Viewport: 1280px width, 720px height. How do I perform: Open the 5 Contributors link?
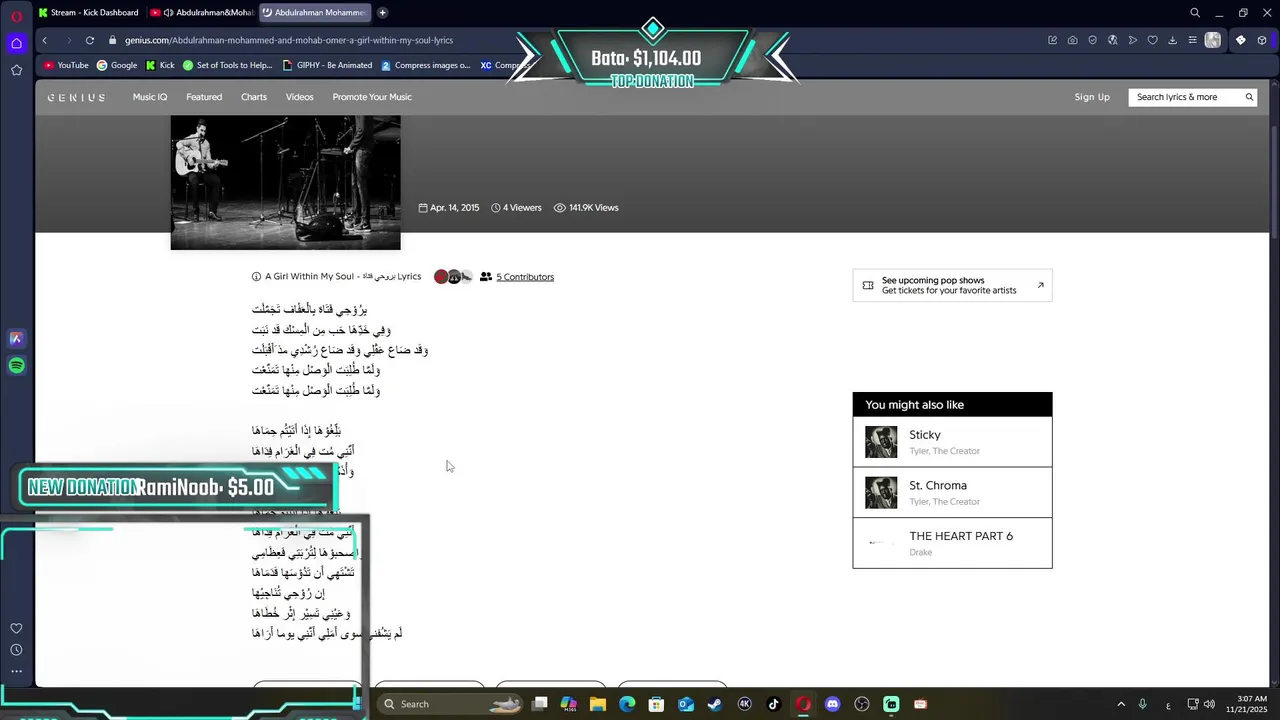point(525,277)
